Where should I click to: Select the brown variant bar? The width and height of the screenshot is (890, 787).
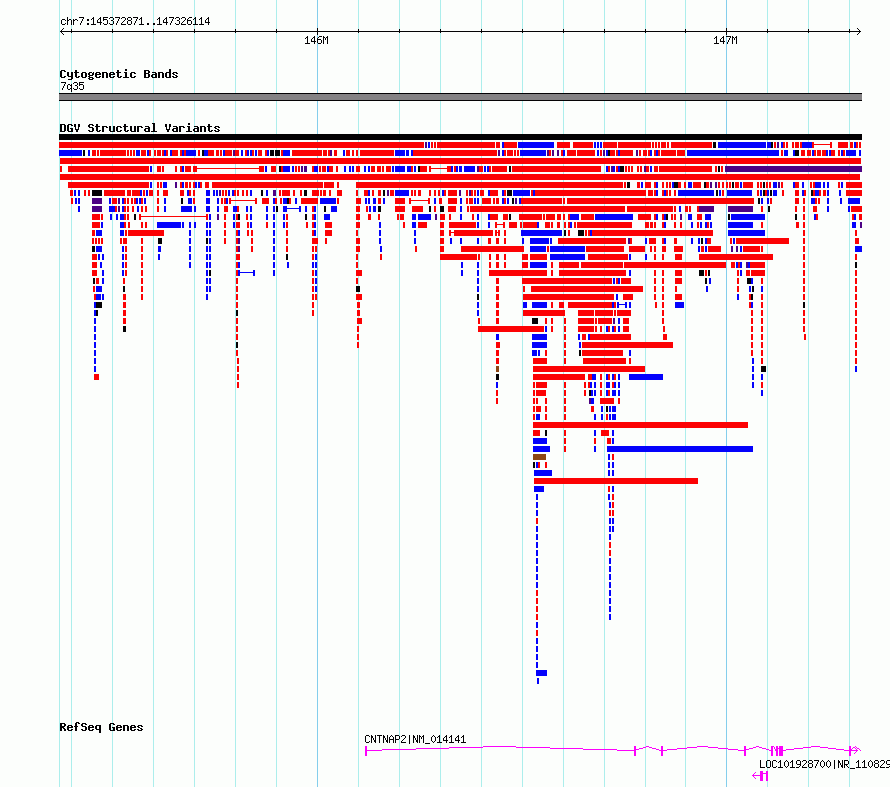click(539, 457)
